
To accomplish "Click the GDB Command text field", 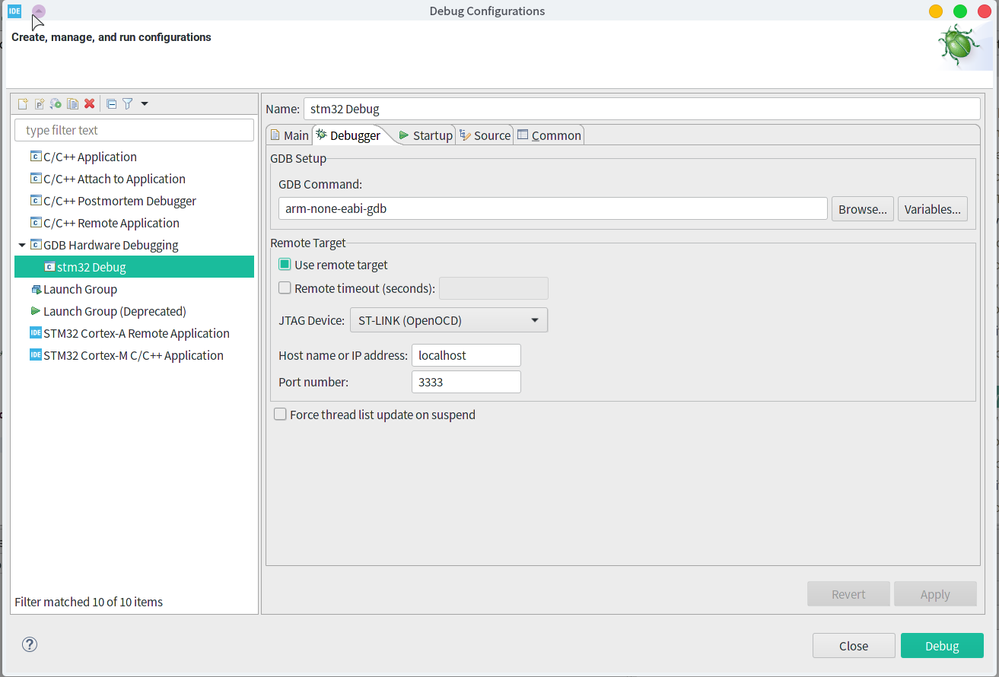I will pyautogui.click(x=552, y=209).
